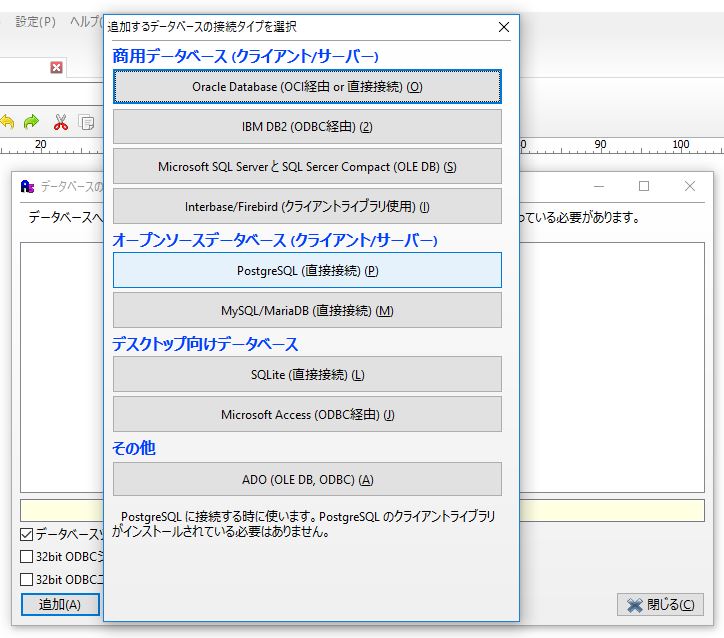Toggle the checked データベース checkbox
The height and width of the screenshot is (638, 724).
pyautogui.click(x=27, y=534)
